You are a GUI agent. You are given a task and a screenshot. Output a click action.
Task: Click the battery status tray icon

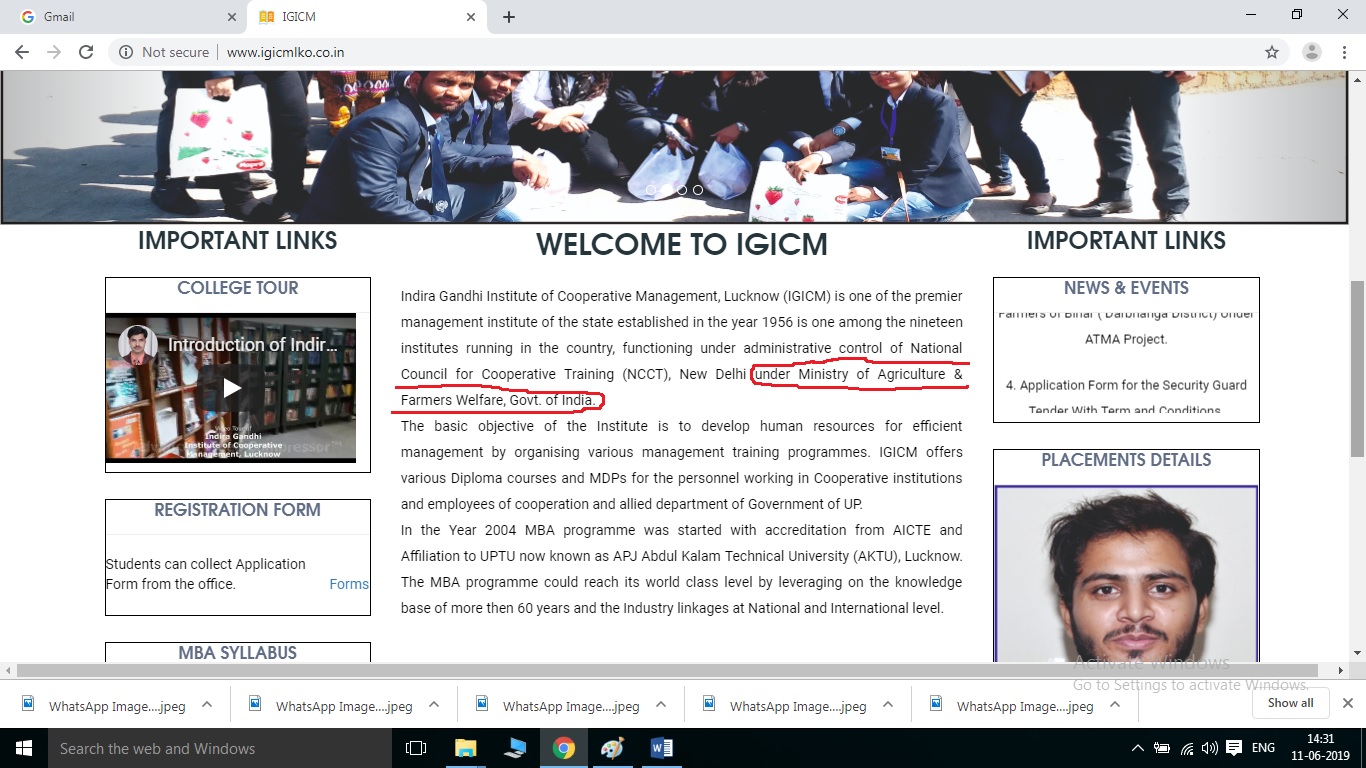(x=1162, y=748)
